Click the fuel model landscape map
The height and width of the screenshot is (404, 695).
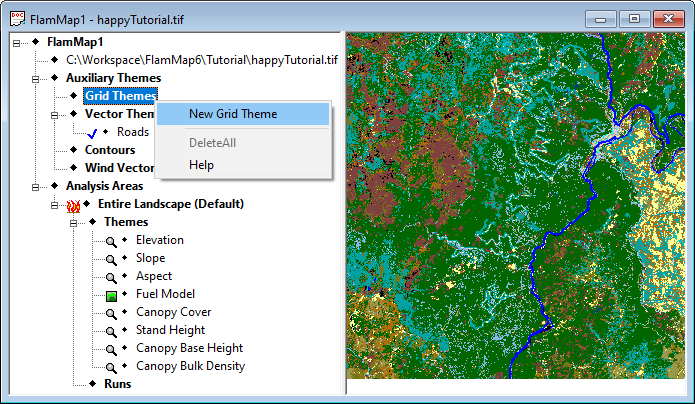[515, 206]
